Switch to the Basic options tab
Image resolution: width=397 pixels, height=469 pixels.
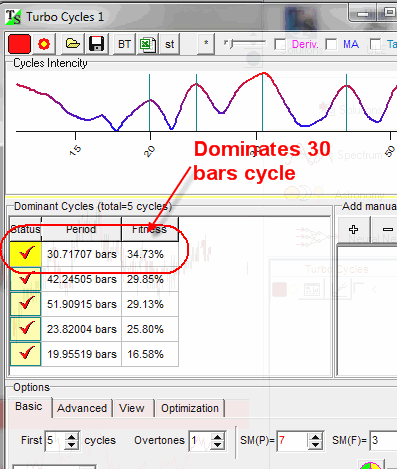29,407
